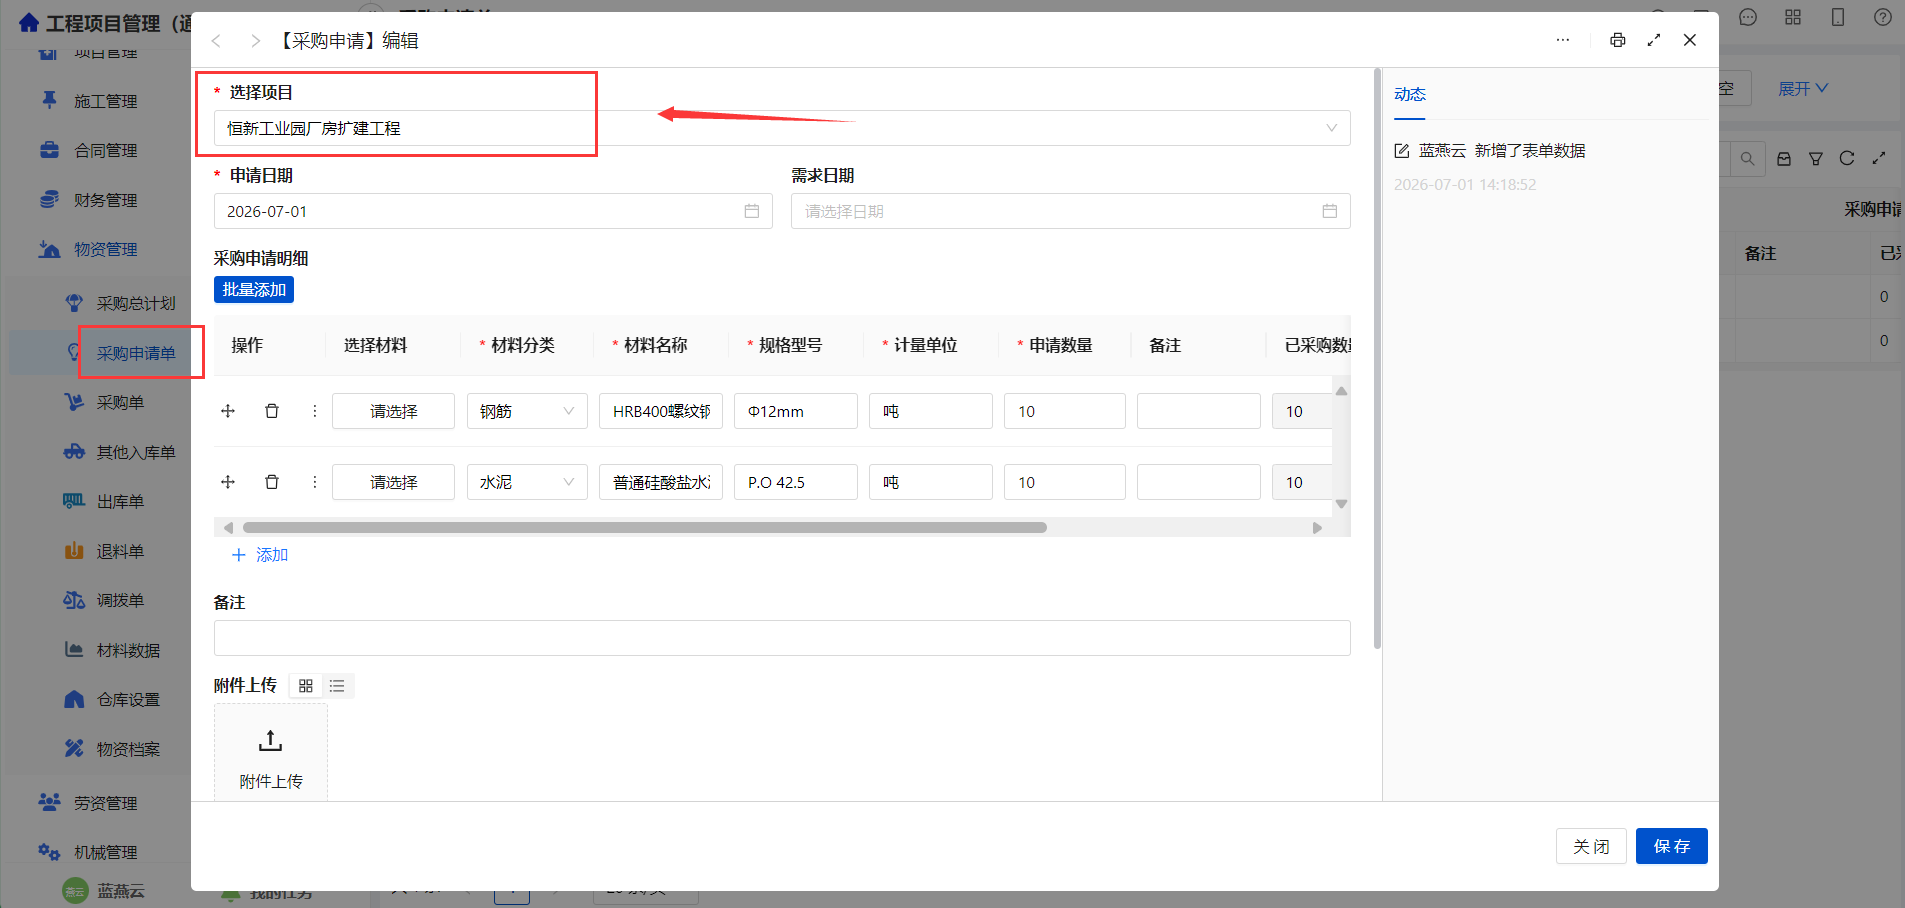
Task: Select 采购单 in sidebar
Action: pyautogui.click(x=120, y=402)
